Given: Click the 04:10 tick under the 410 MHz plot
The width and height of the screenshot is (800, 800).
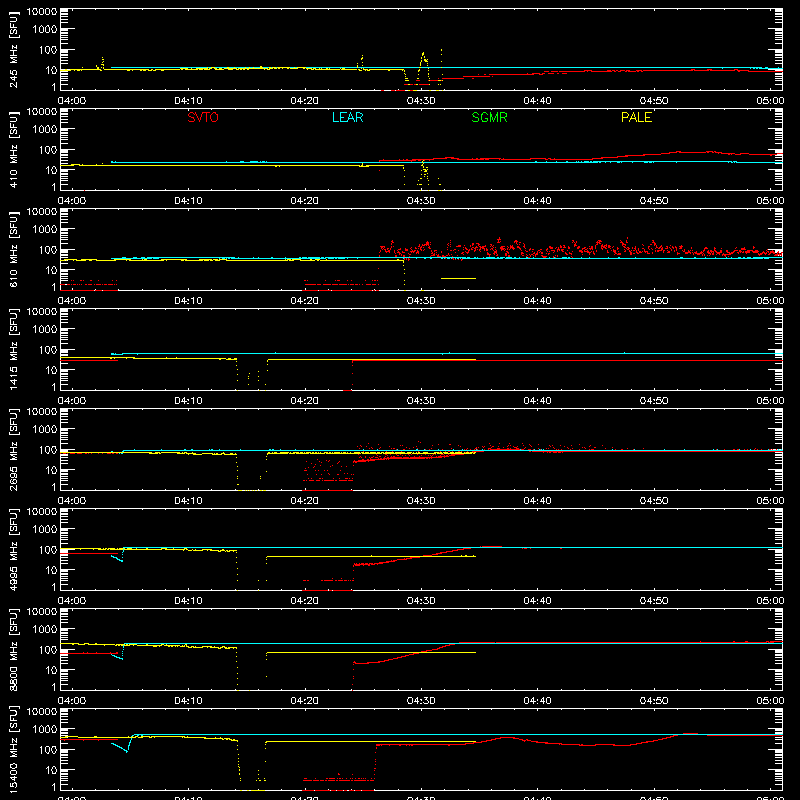Looking at the screenshot, I should 188,201.
